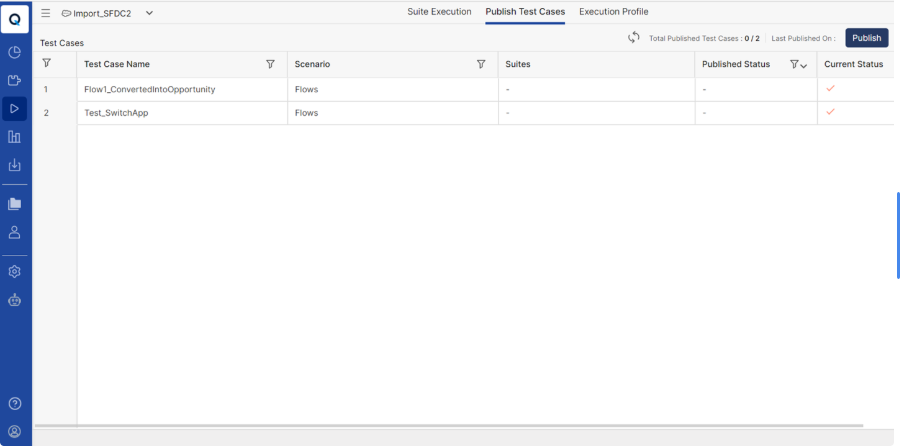Select Test_SwitchApp test case

(116, 113)
